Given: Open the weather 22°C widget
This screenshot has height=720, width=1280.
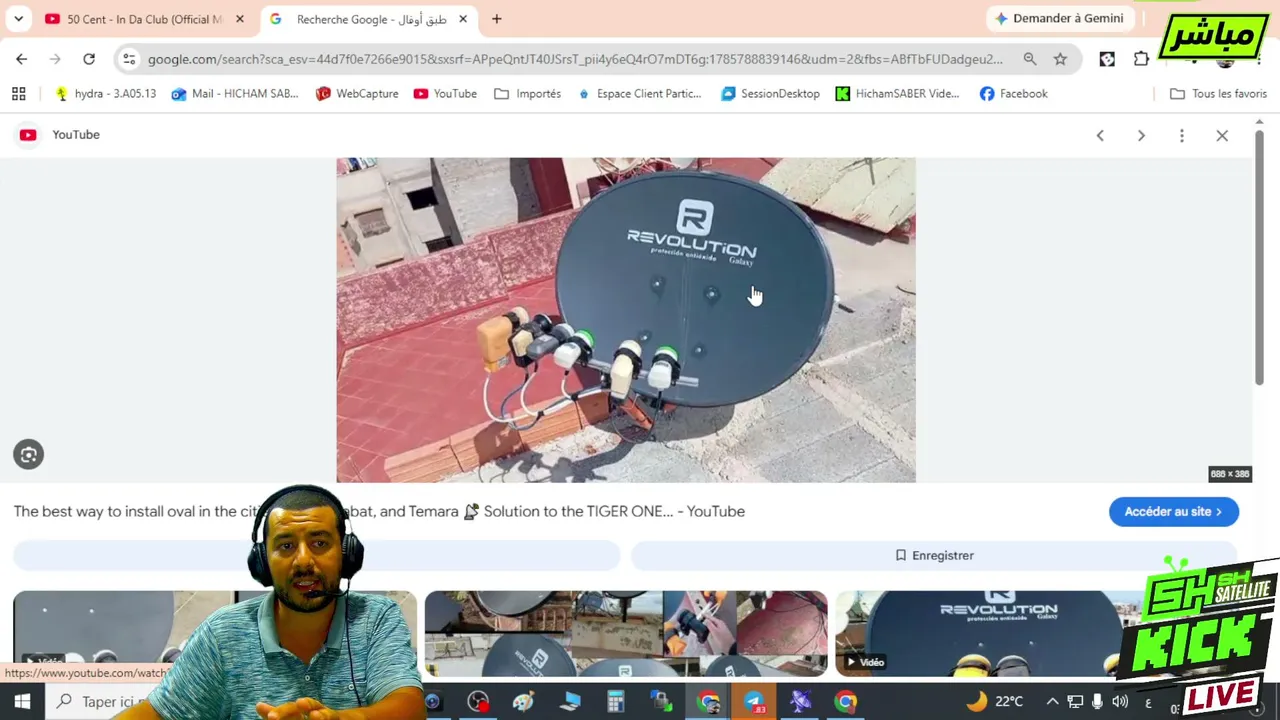Looking at the screenshot, I should [x=995, y=701].
